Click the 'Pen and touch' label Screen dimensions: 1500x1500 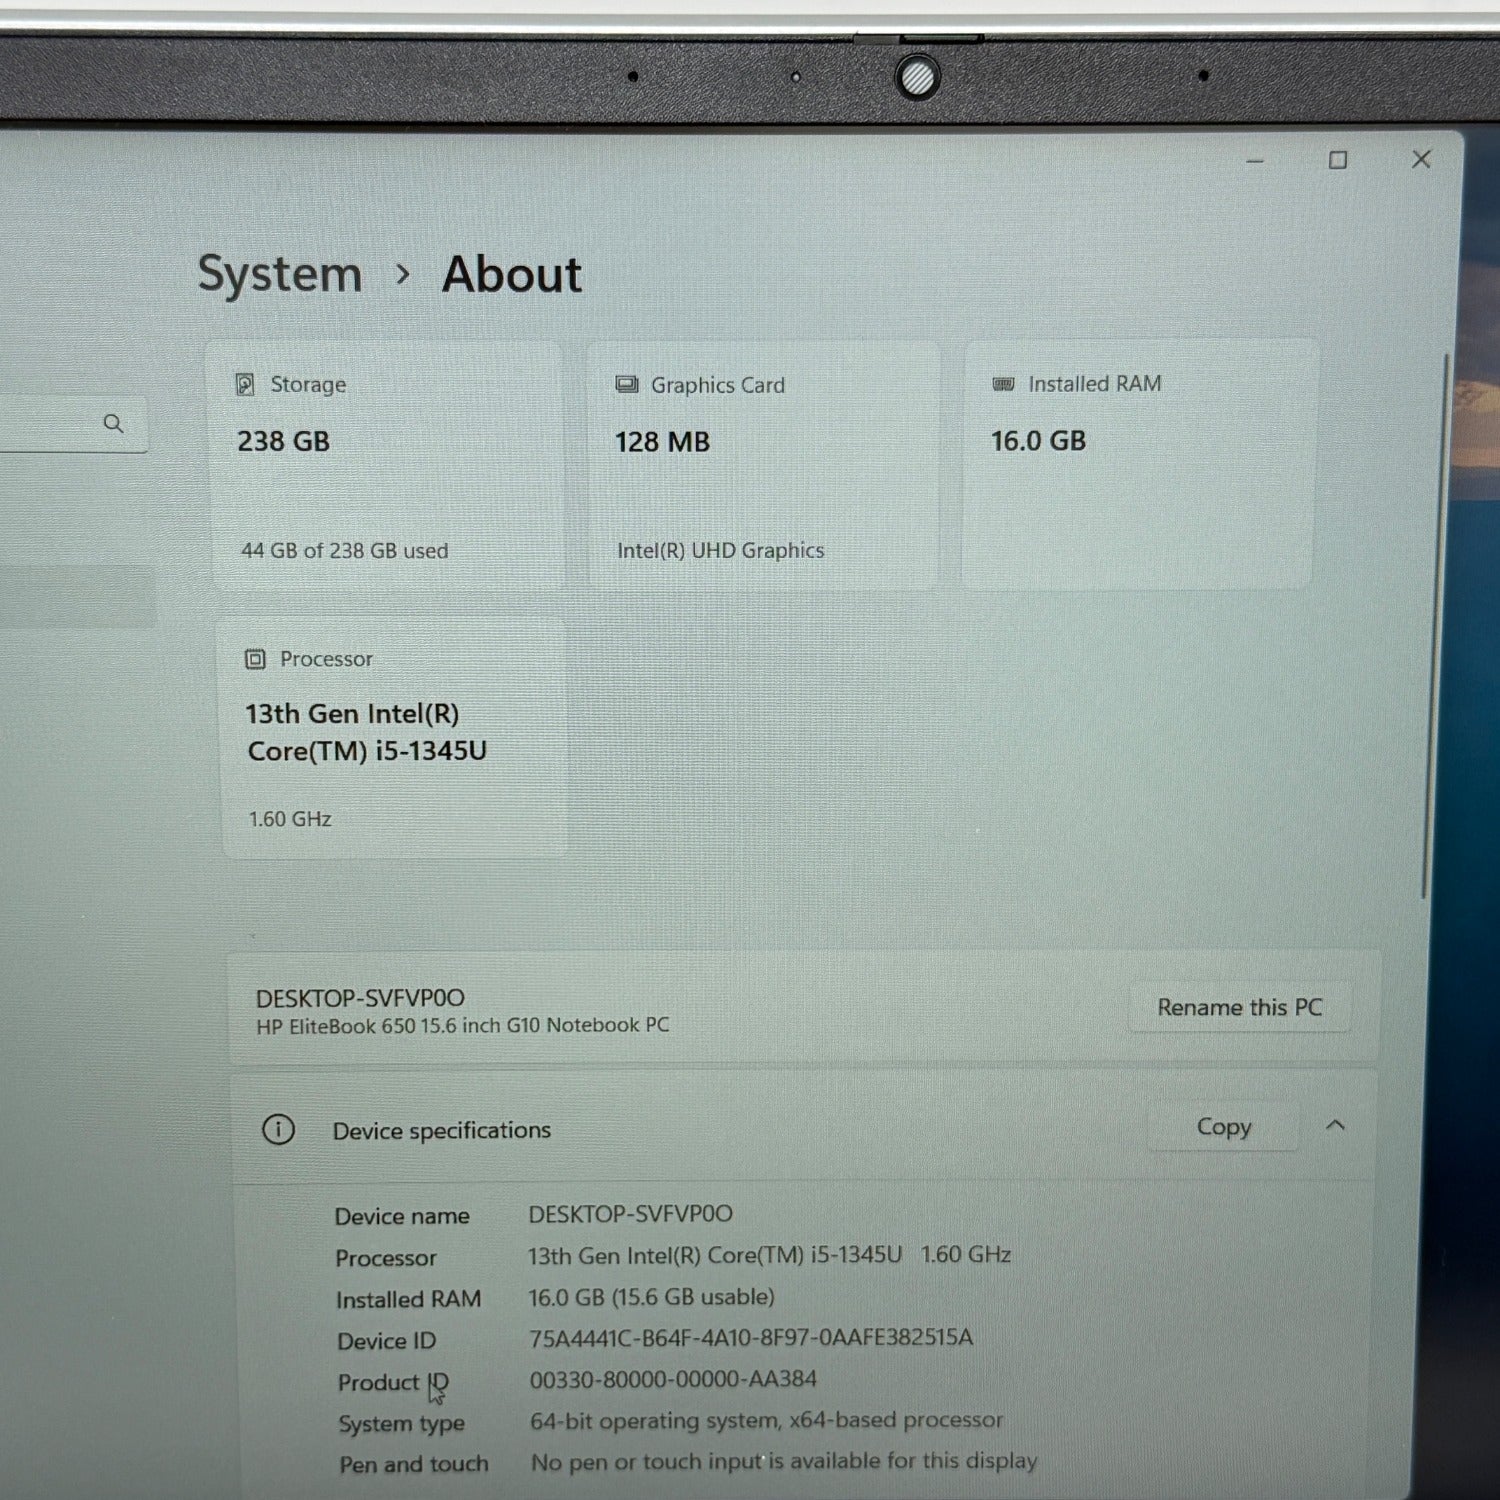point(414,1465)
